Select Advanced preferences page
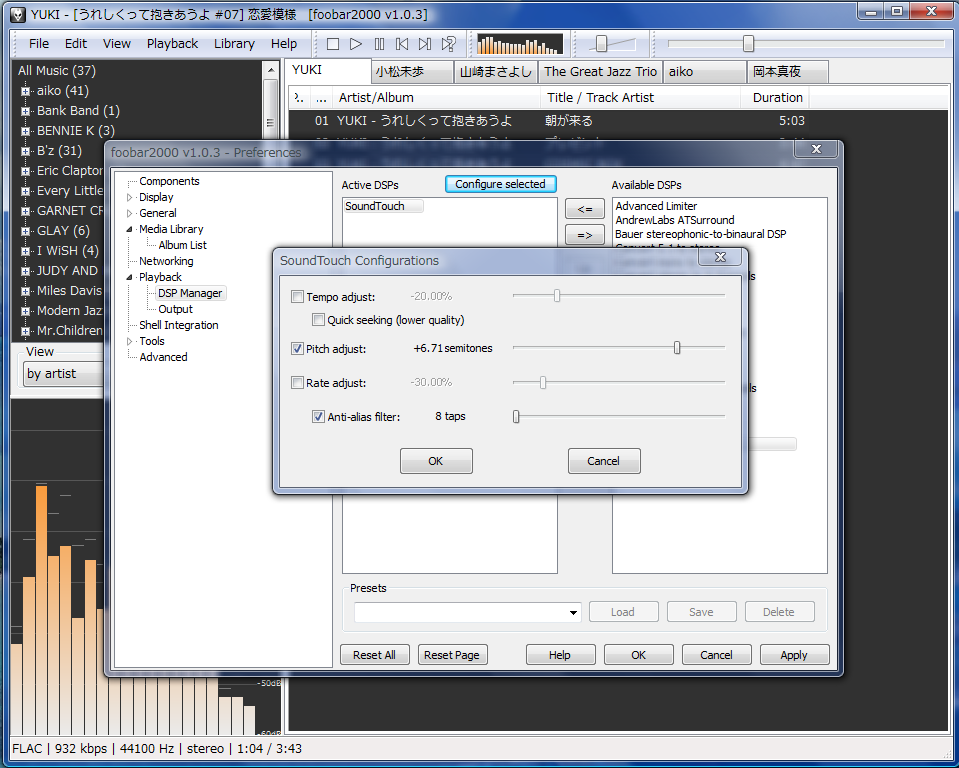Screen dimensions: 959x768 tap(163, 357)
